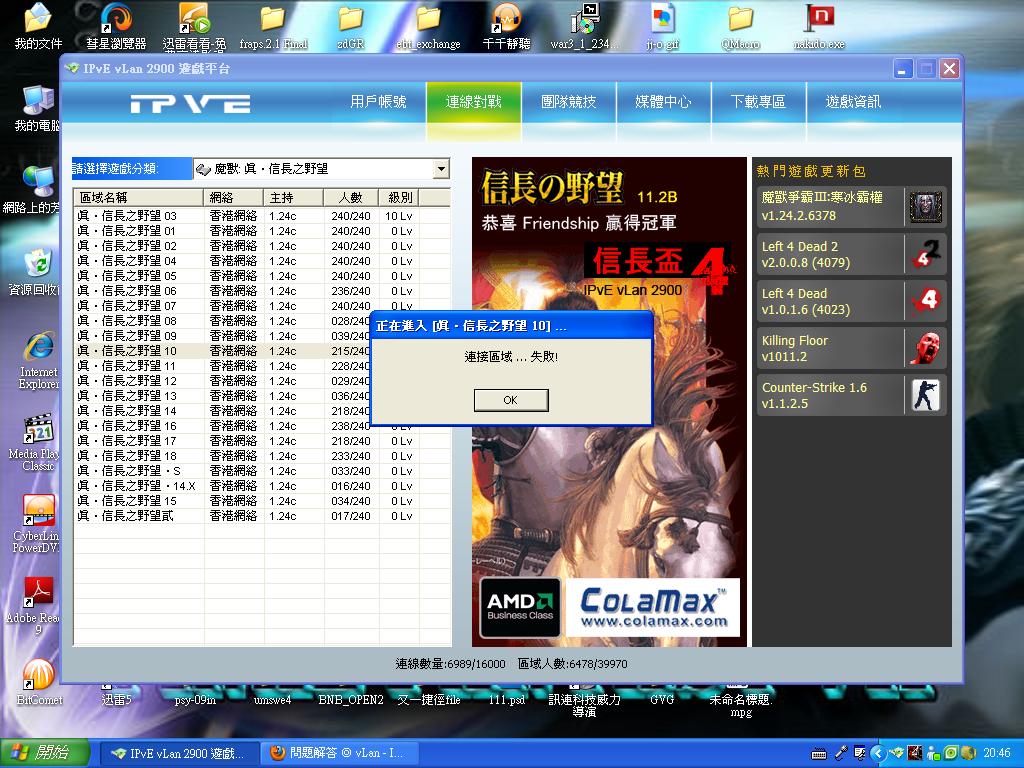The image size is (1024, 768).
Task: Click the Left 4 Dead 2 update icon
Action: click(x=925, y=254)
